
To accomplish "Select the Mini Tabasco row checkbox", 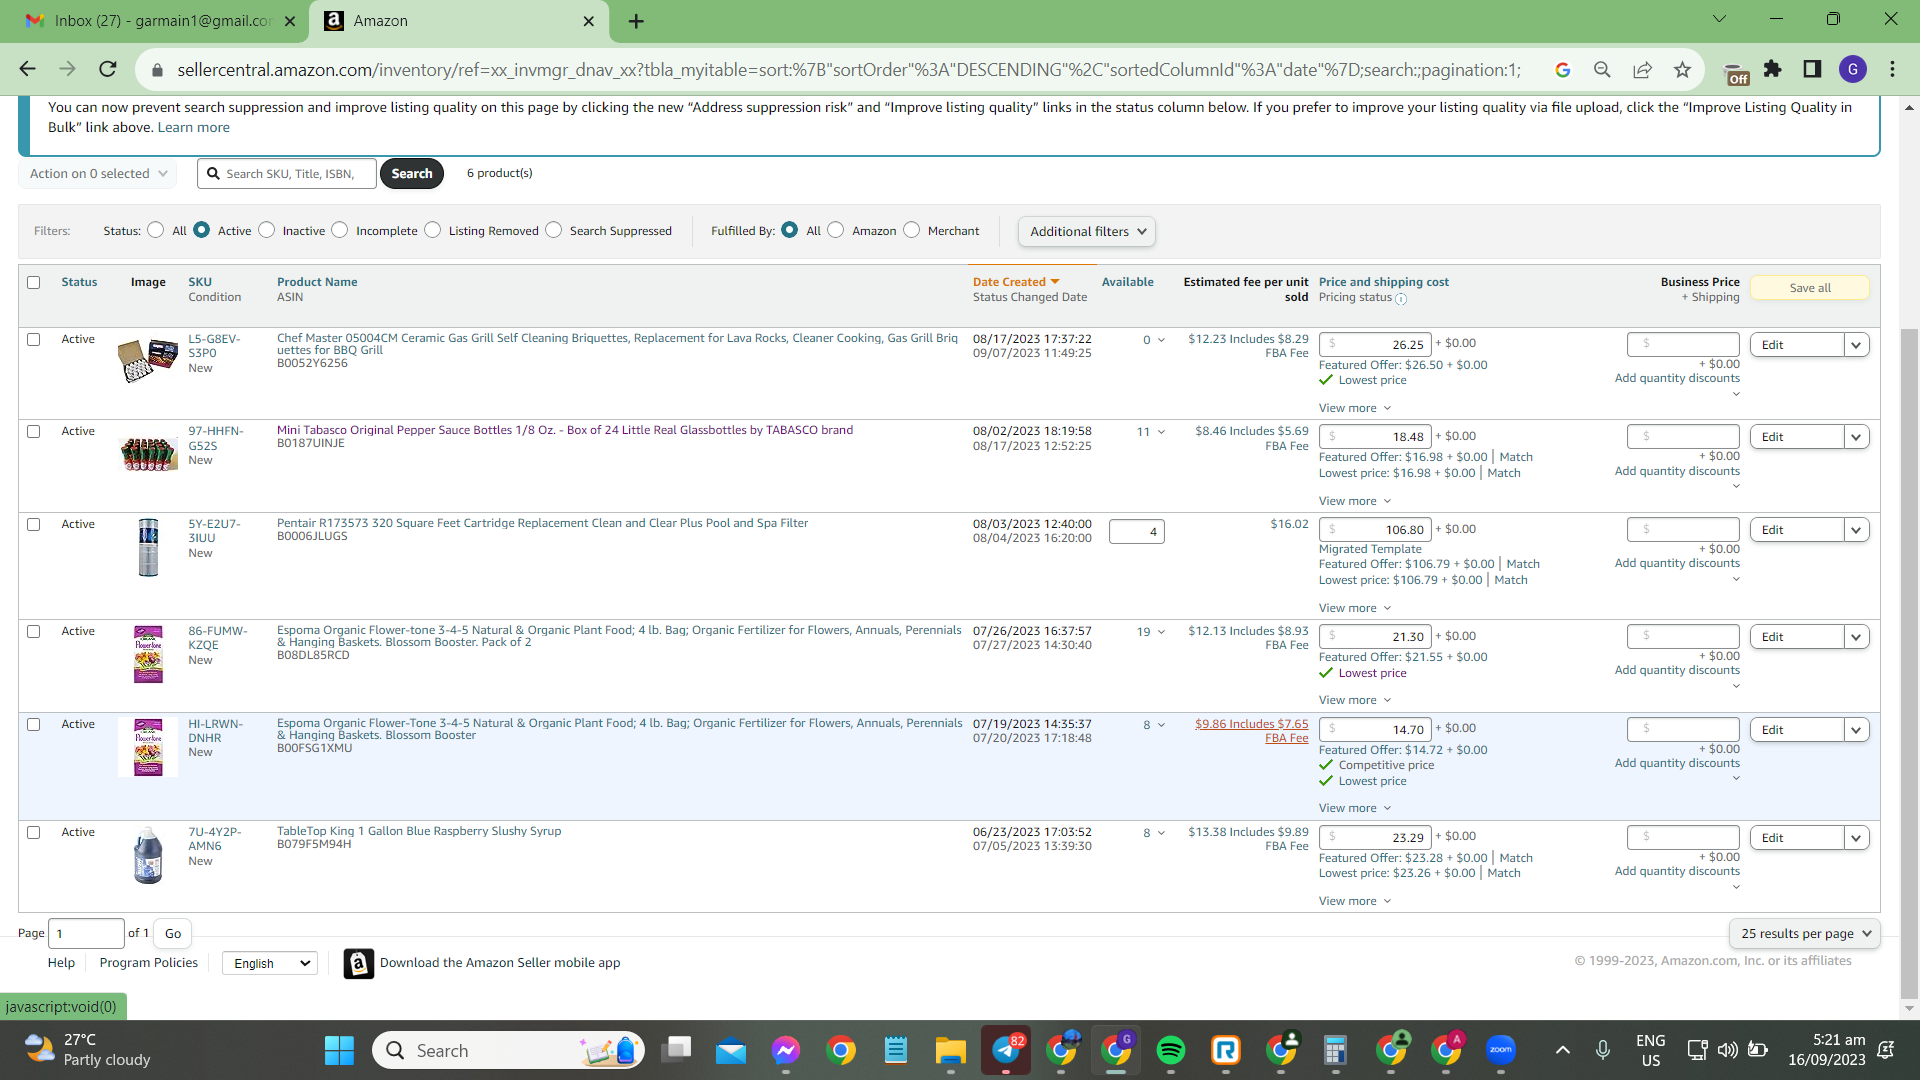I will pyautogui.click(x=34, y=432).
